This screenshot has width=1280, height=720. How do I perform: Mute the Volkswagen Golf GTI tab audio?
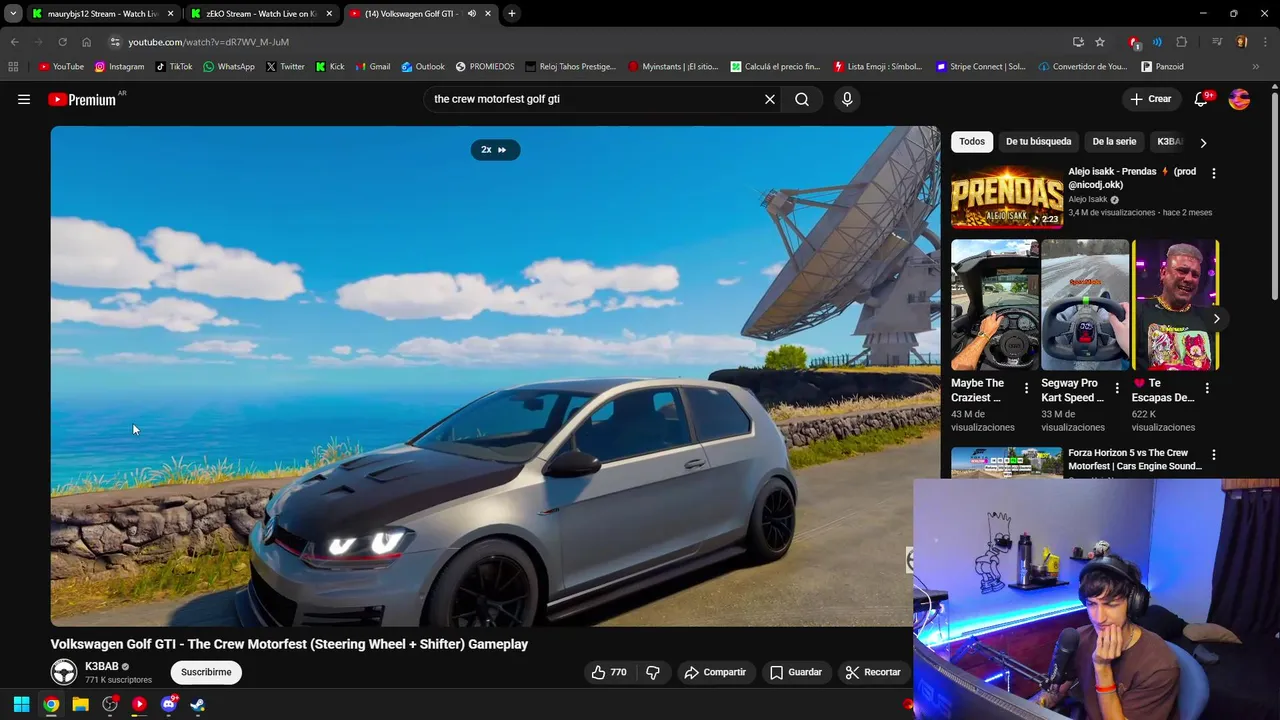(471, 14)
